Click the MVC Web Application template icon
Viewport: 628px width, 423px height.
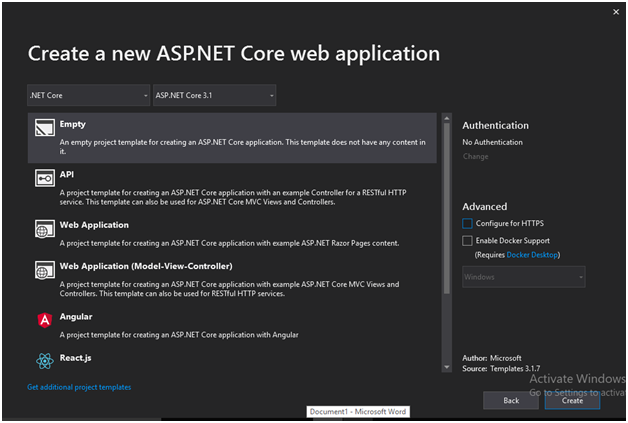[x=45, y=270]
